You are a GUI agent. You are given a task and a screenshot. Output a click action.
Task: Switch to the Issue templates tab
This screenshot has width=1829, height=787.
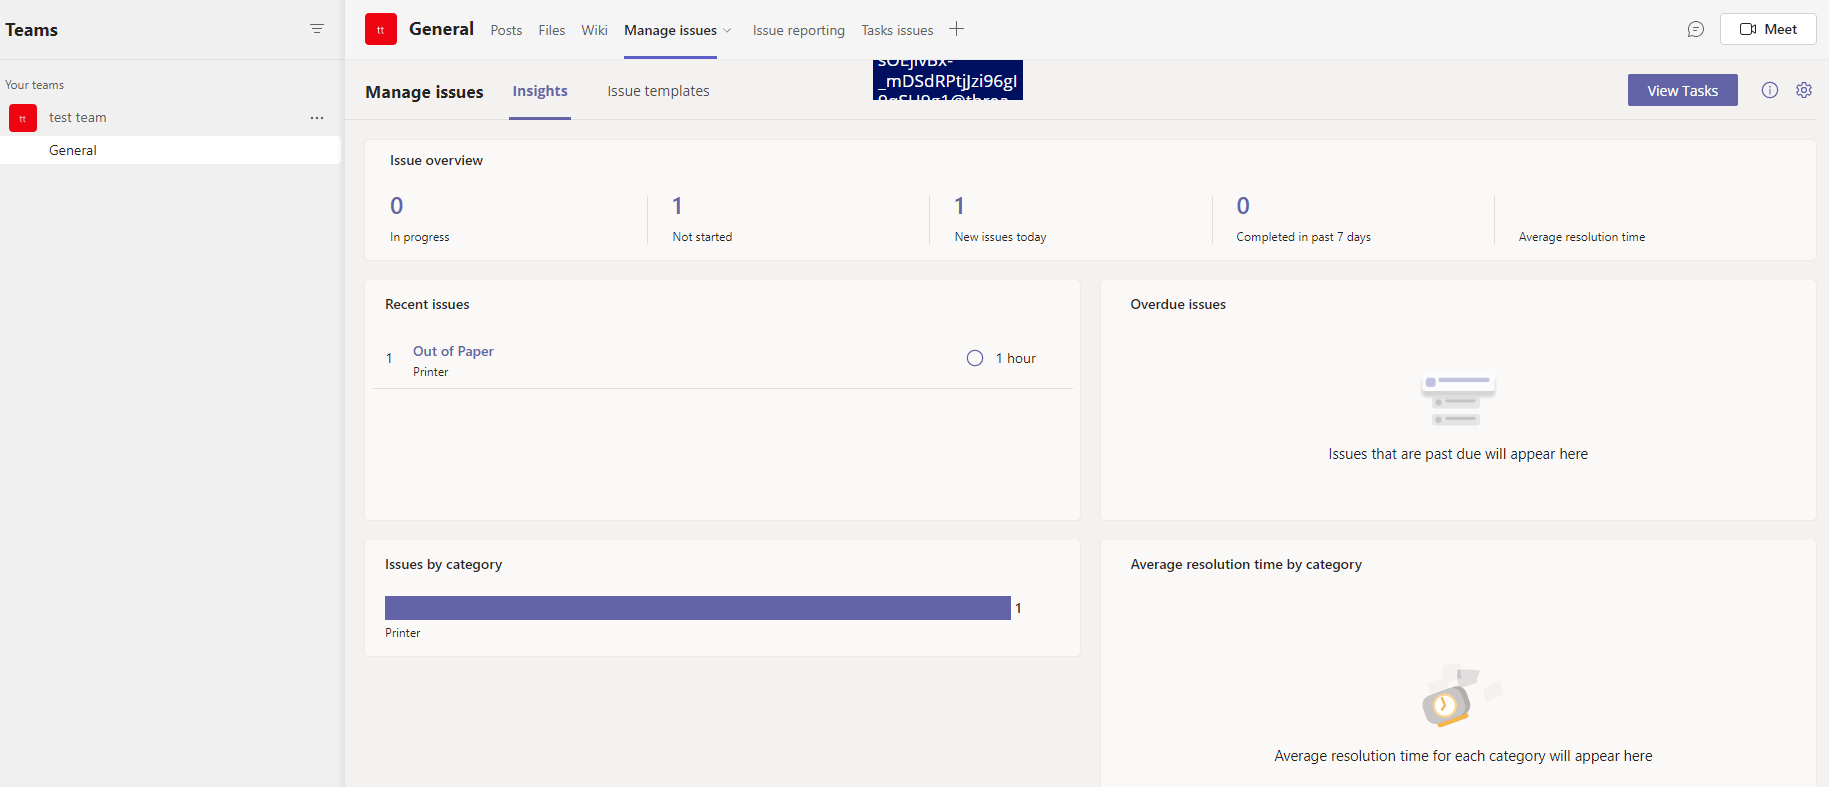(658, 91)
